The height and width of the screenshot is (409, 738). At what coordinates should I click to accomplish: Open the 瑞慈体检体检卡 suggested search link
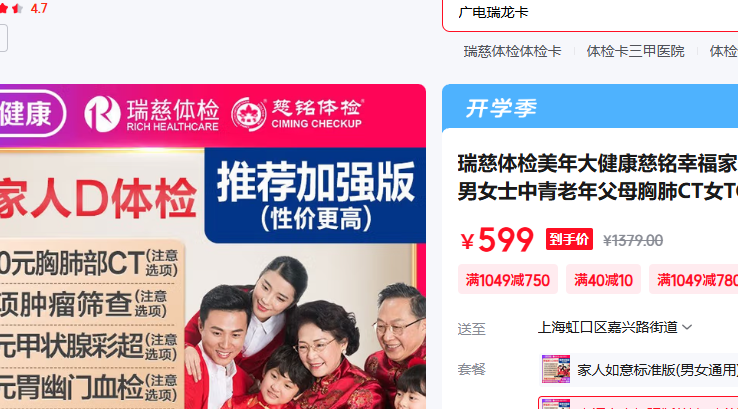(x=512, y=51)
